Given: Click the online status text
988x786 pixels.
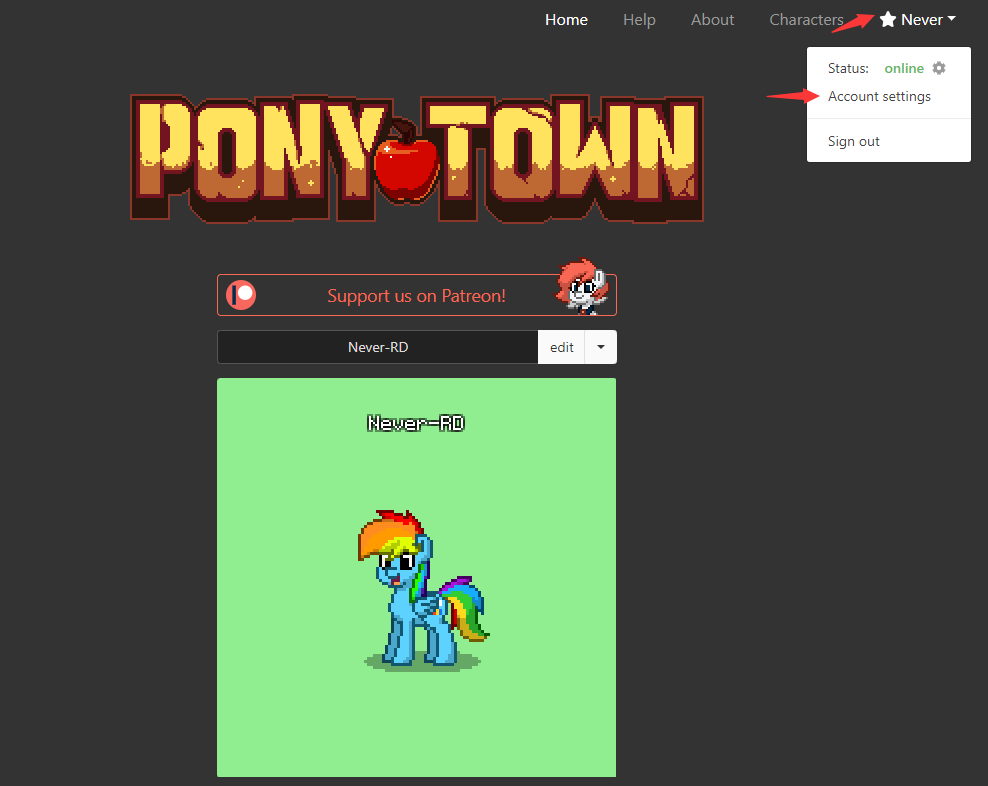Looking at the screenshot, I should tap(904, 68).
